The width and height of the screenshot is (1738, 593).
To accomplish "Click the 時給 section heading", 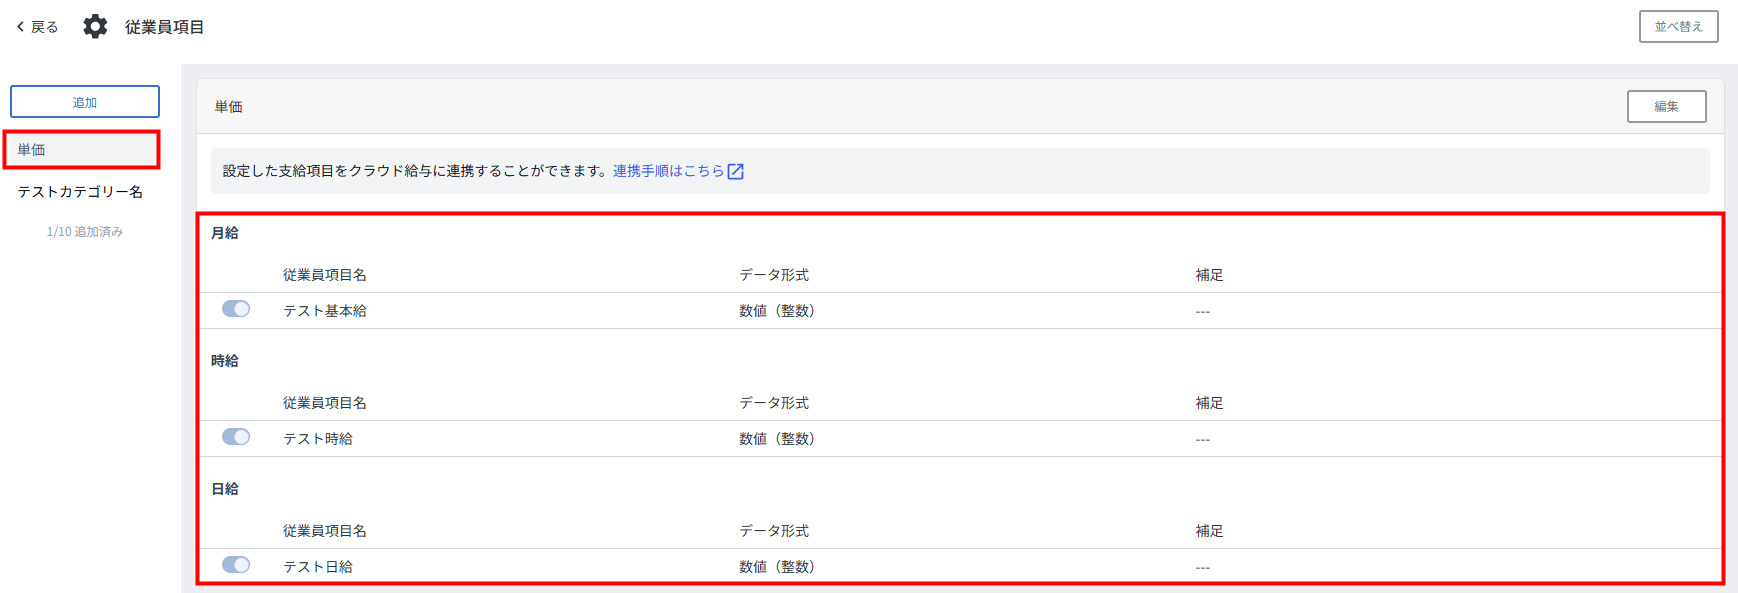I will click(225, 361).
